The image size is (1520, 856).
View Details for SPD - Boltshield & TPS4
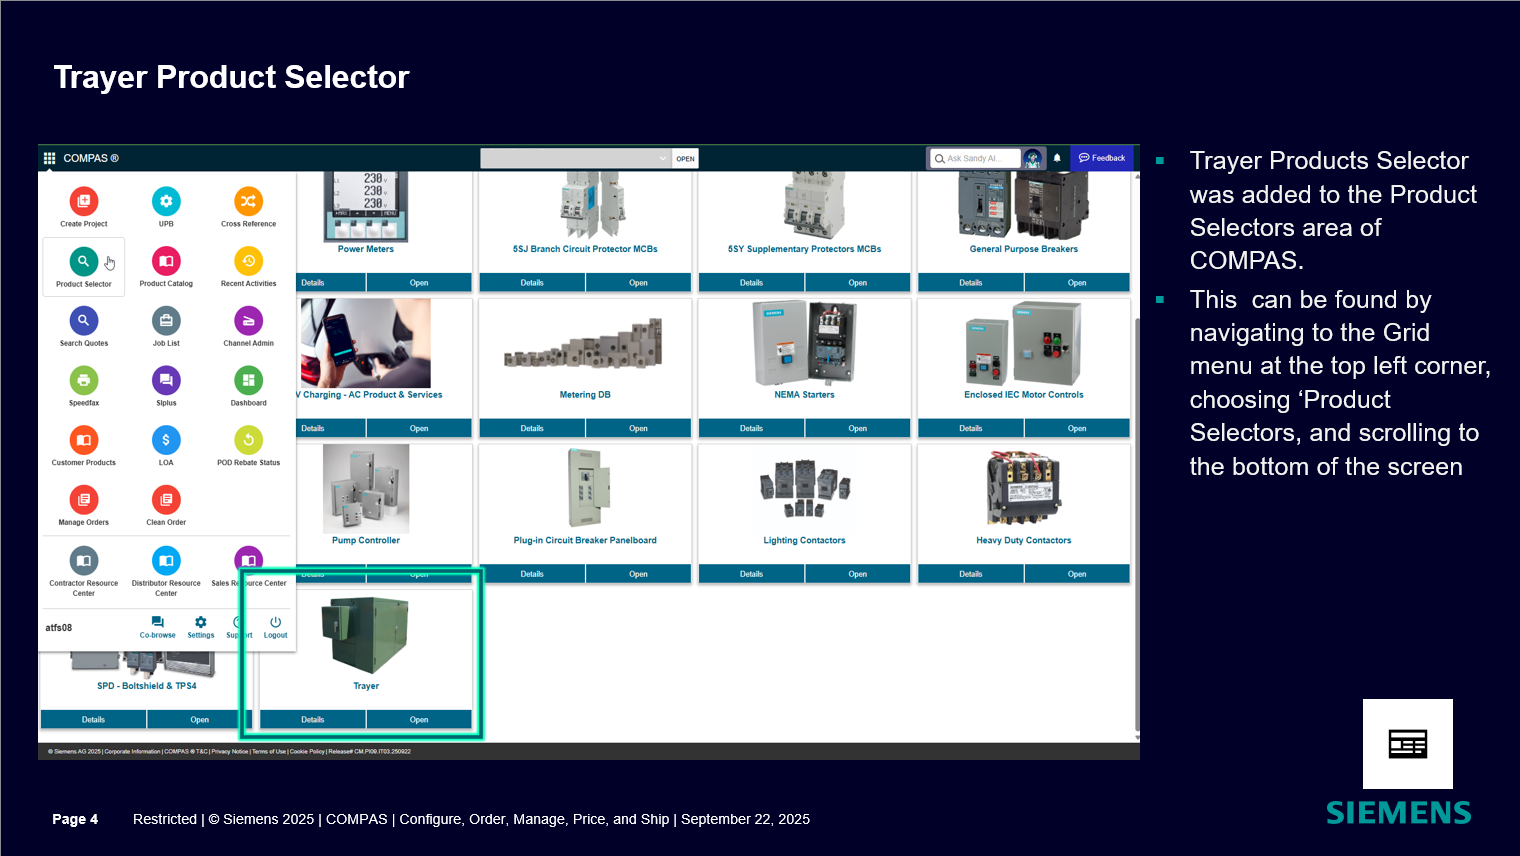[x=93, y=720]
